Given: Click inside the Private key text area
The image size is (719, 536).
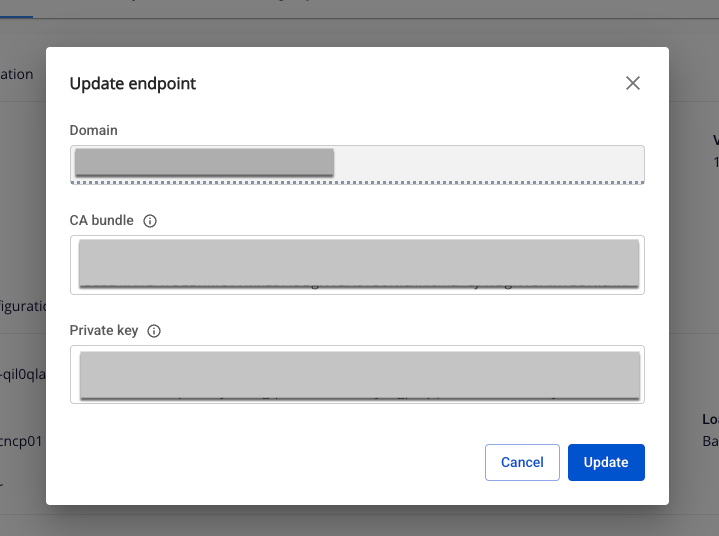Looking at the screenshot, I should 357,374.
